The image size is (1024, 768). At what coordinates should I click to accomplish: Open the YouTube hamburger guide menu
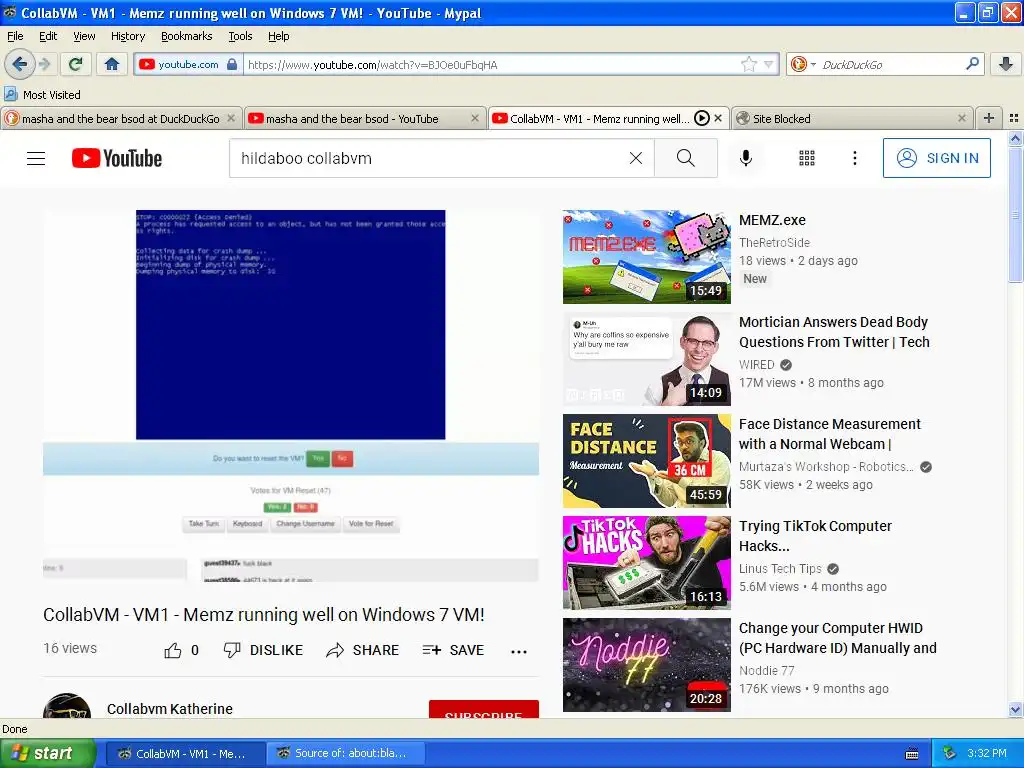36,158
